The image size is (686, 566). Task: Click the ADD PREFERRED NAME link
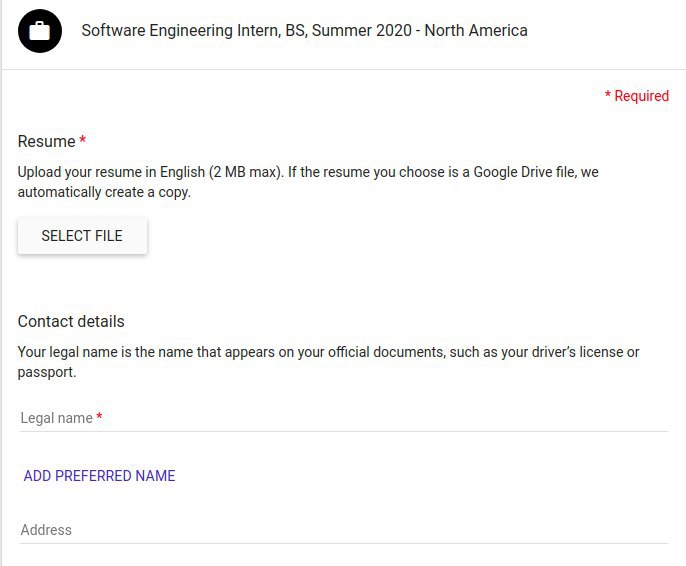[x=99, y=475]
